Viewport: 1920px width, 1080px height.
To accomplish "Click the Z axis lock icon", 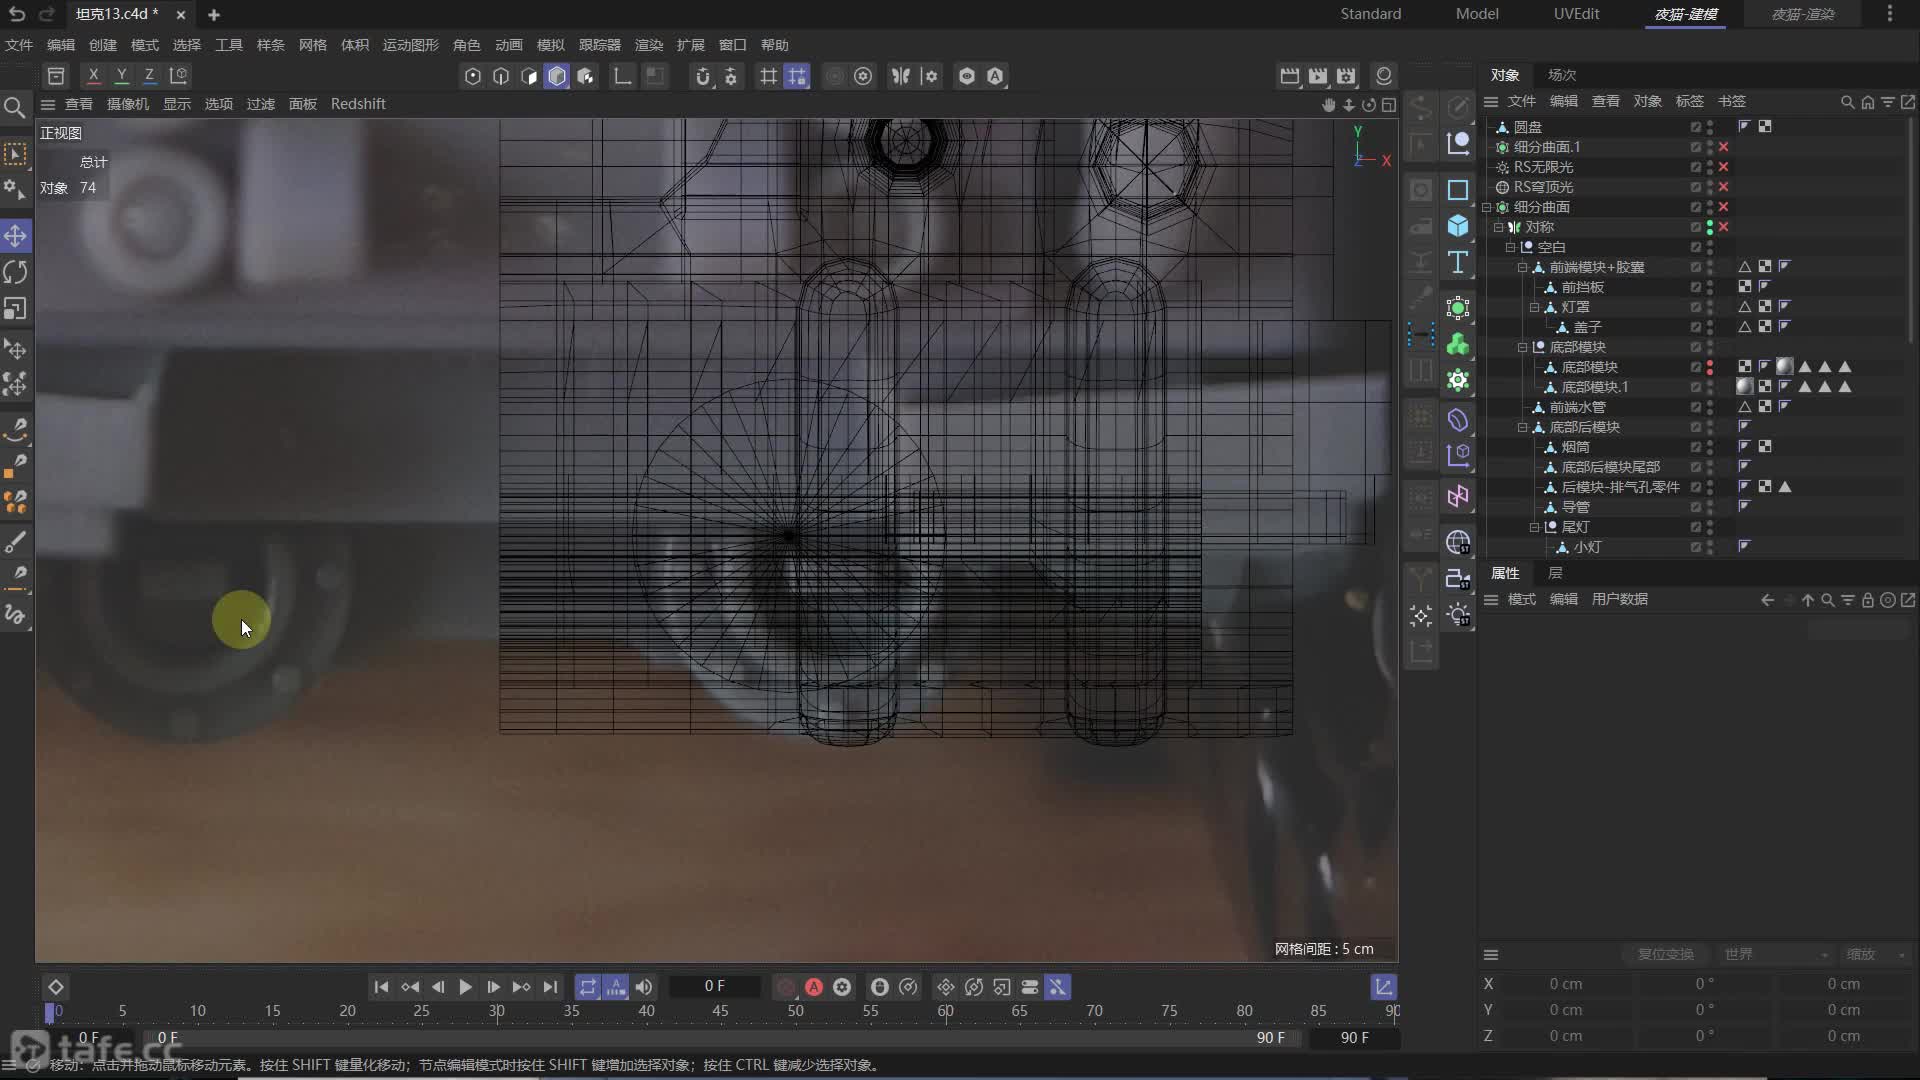I will point(149,75).
